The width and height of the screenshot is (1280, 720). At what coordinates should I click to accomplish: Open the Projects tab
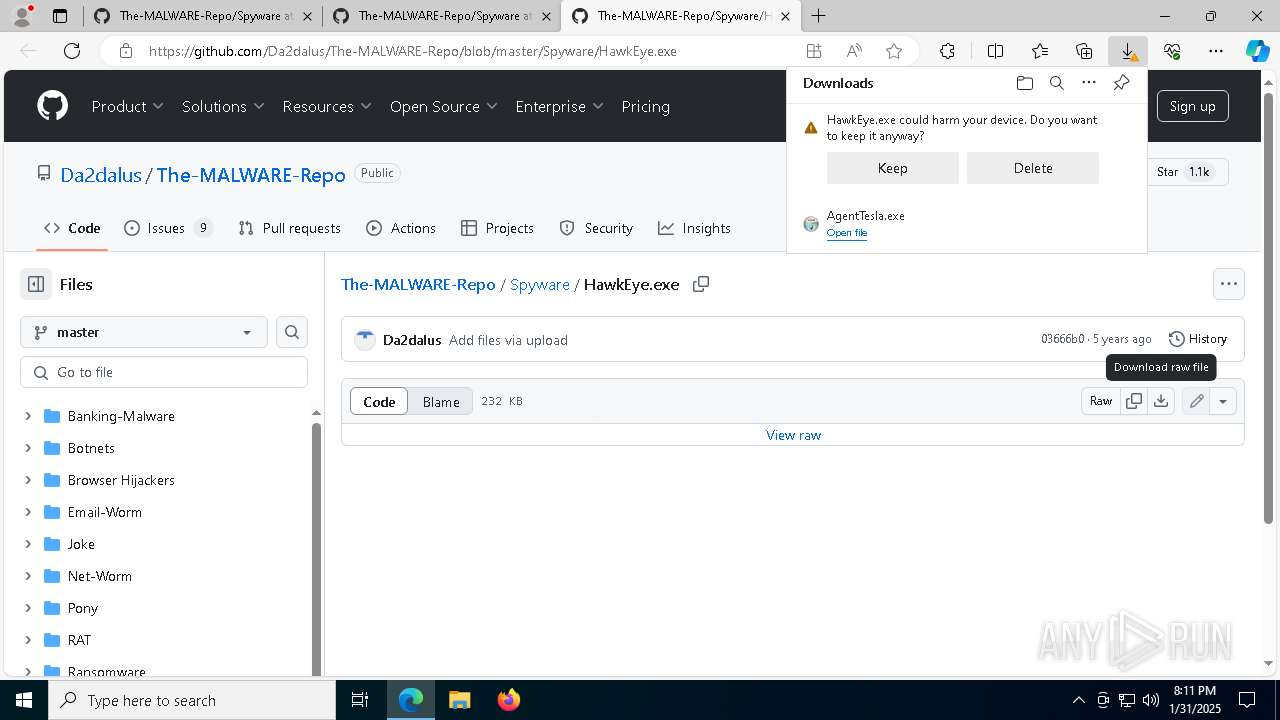(497, 228)
